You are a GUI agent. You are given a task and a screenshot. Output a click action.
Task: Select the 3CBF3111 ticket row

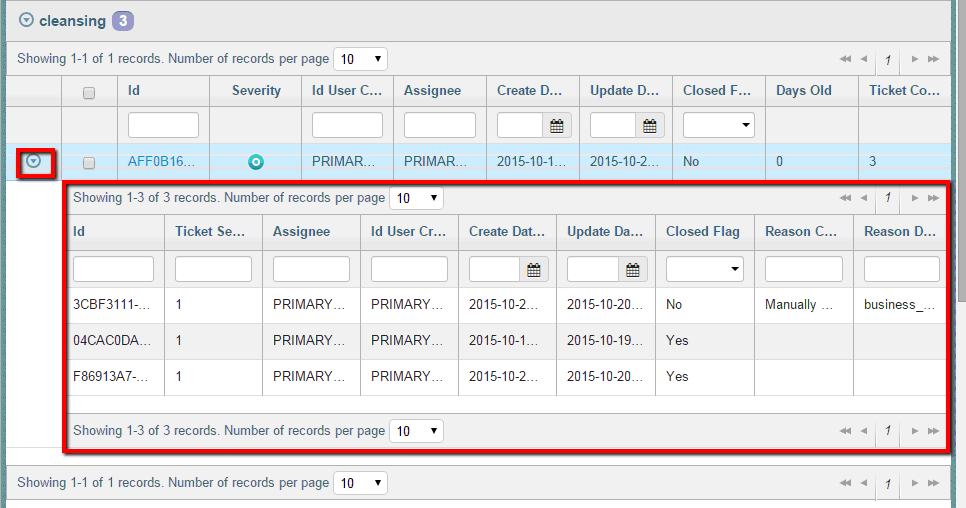[112, 305]
